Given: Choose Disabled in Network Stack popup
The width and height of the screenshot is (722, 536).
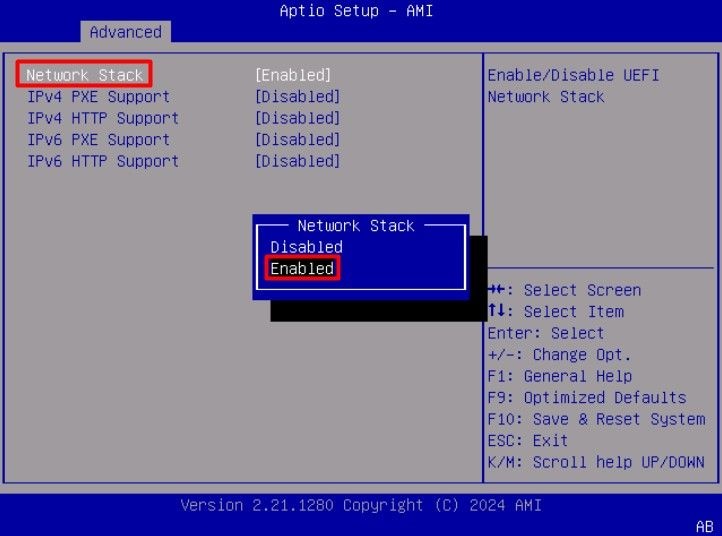Looking at the screenshot, I should 306,247.
